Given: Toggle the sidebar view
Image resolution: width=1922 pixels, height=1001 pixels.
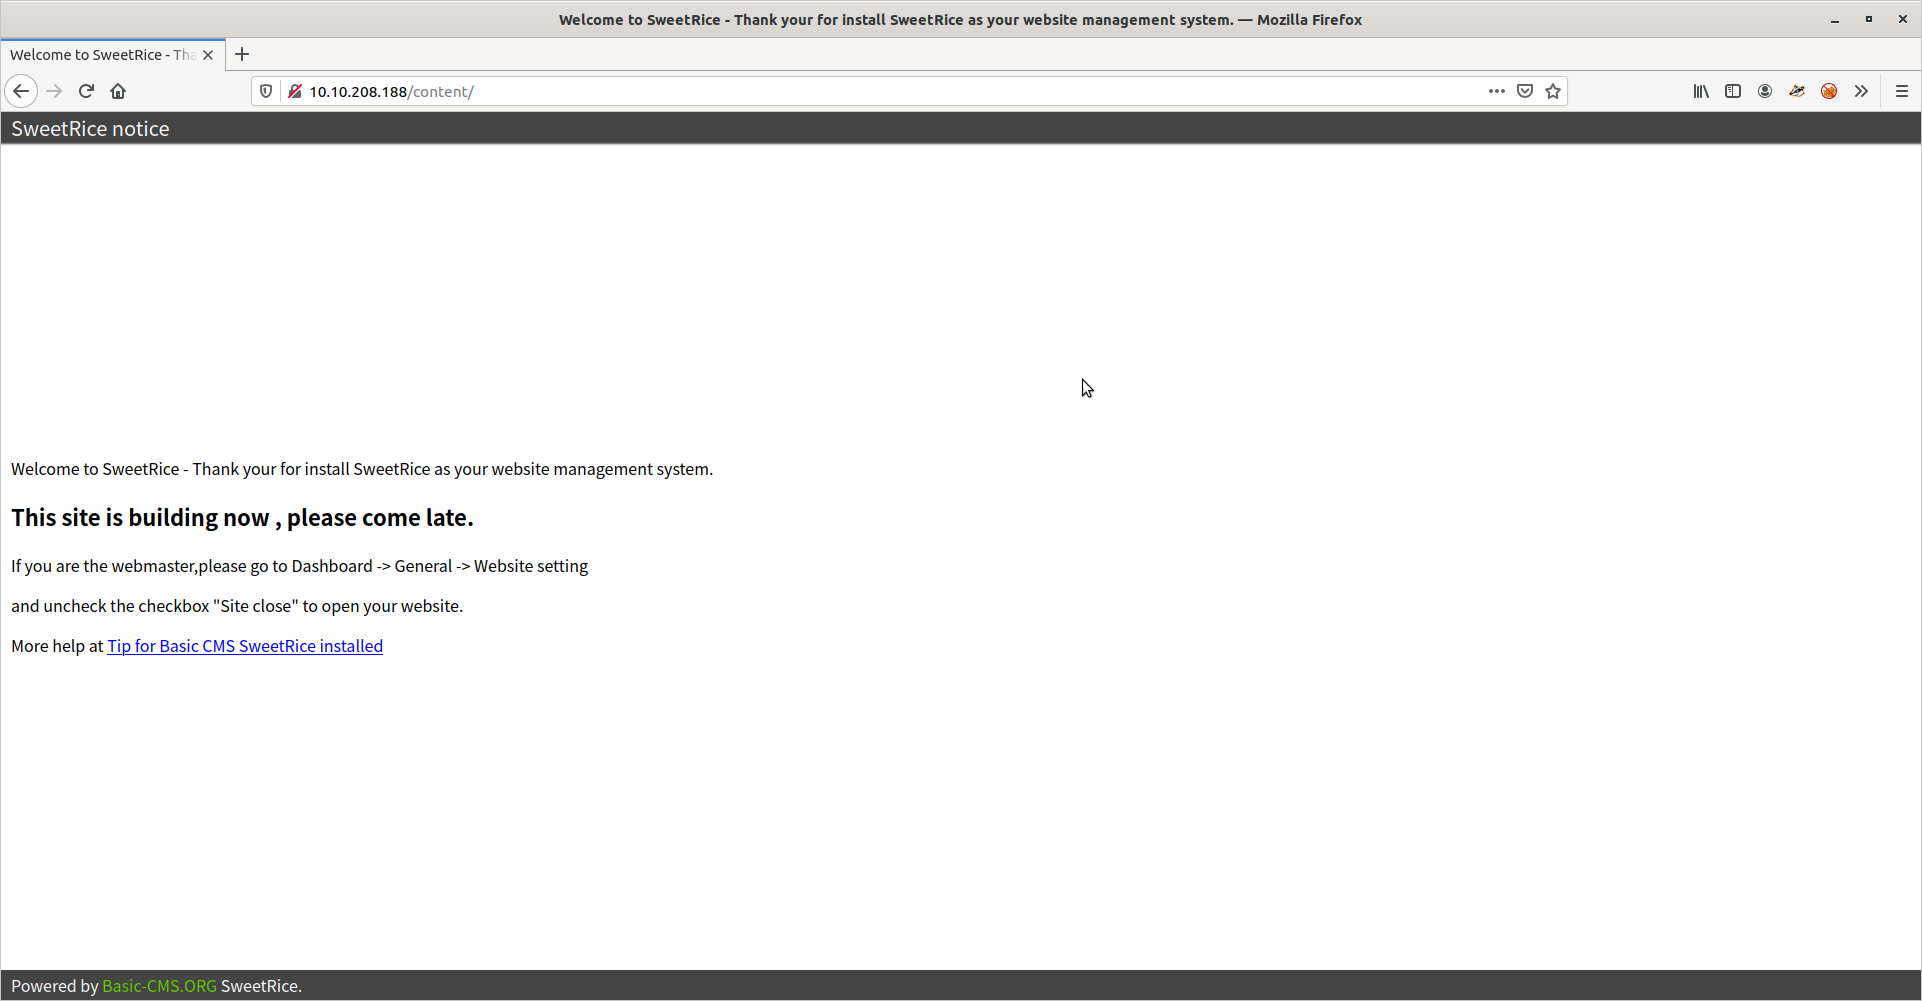Looking at the screenshot, I should click(1733, 91).
